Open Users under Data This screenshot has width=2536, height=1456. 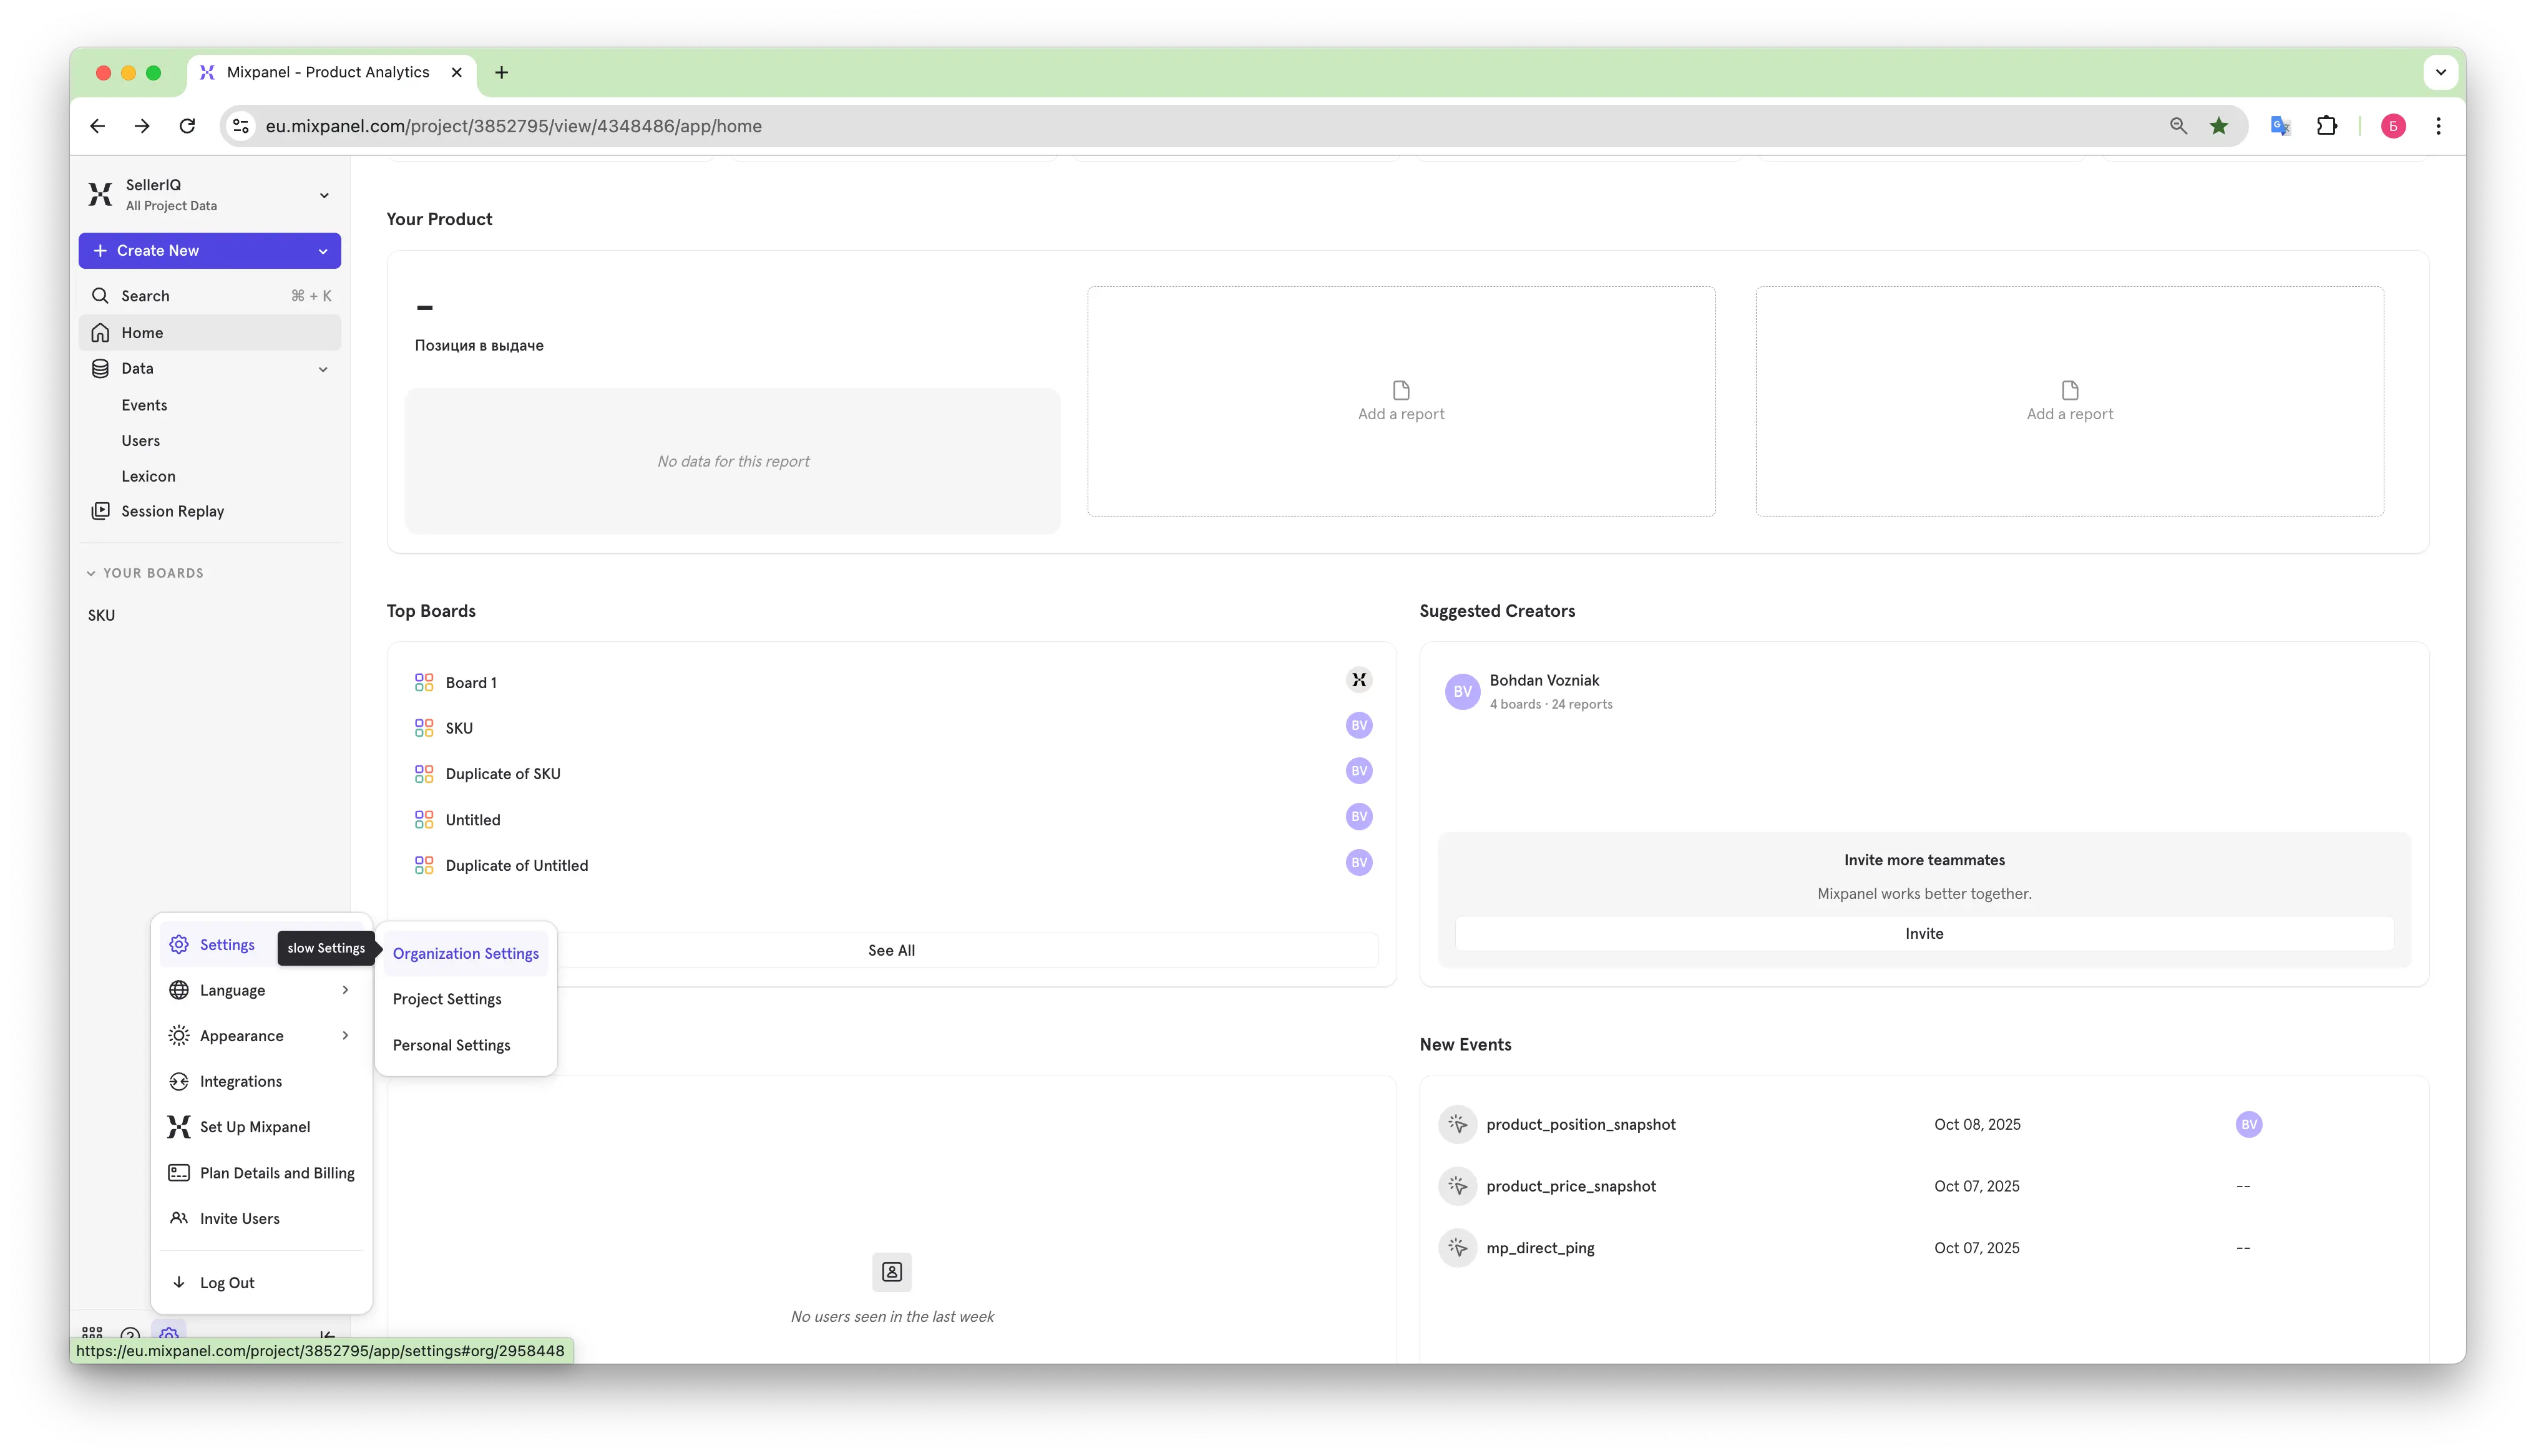coord(141,440)
